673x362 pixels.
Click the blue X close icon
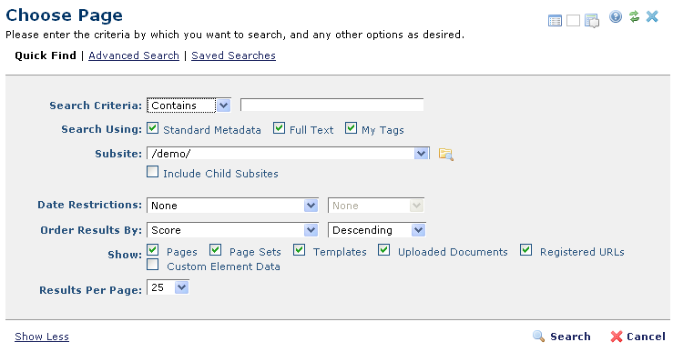point(652,17)
